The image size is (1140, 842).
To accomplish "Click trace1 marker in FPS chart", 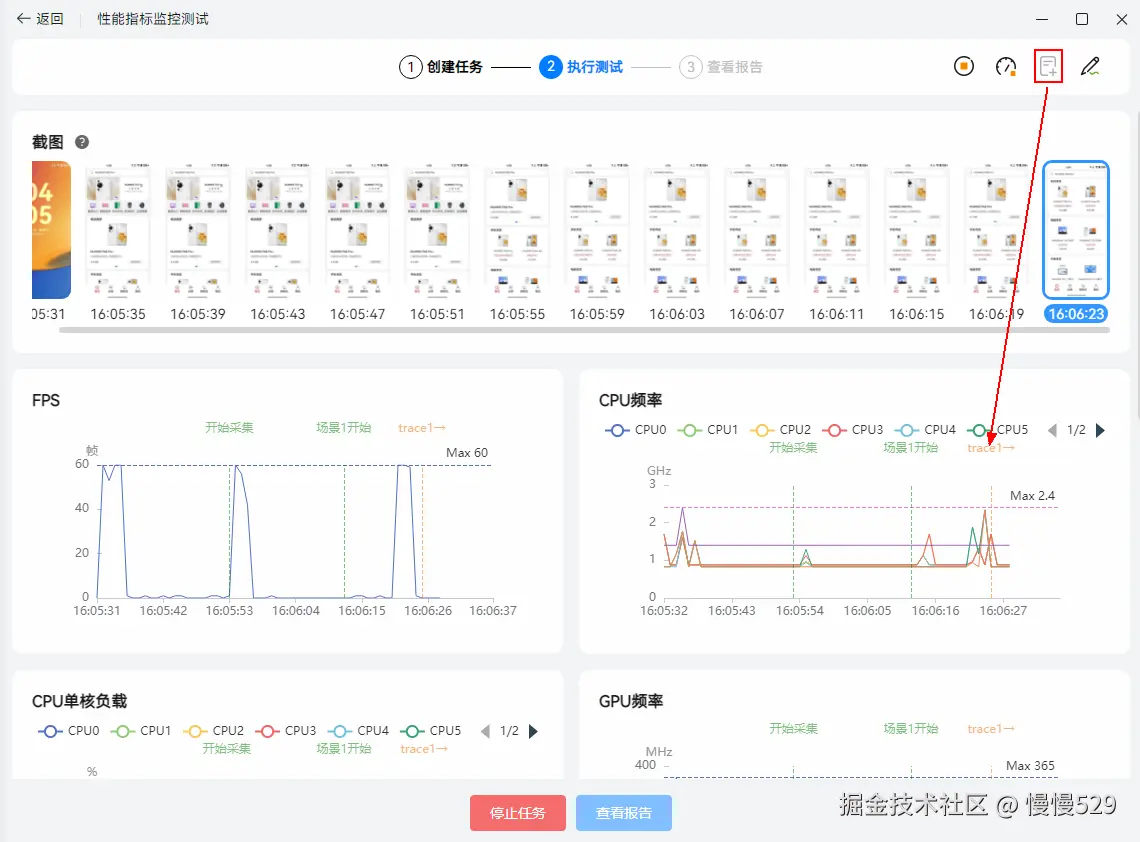I will click(x=422, y=428).
